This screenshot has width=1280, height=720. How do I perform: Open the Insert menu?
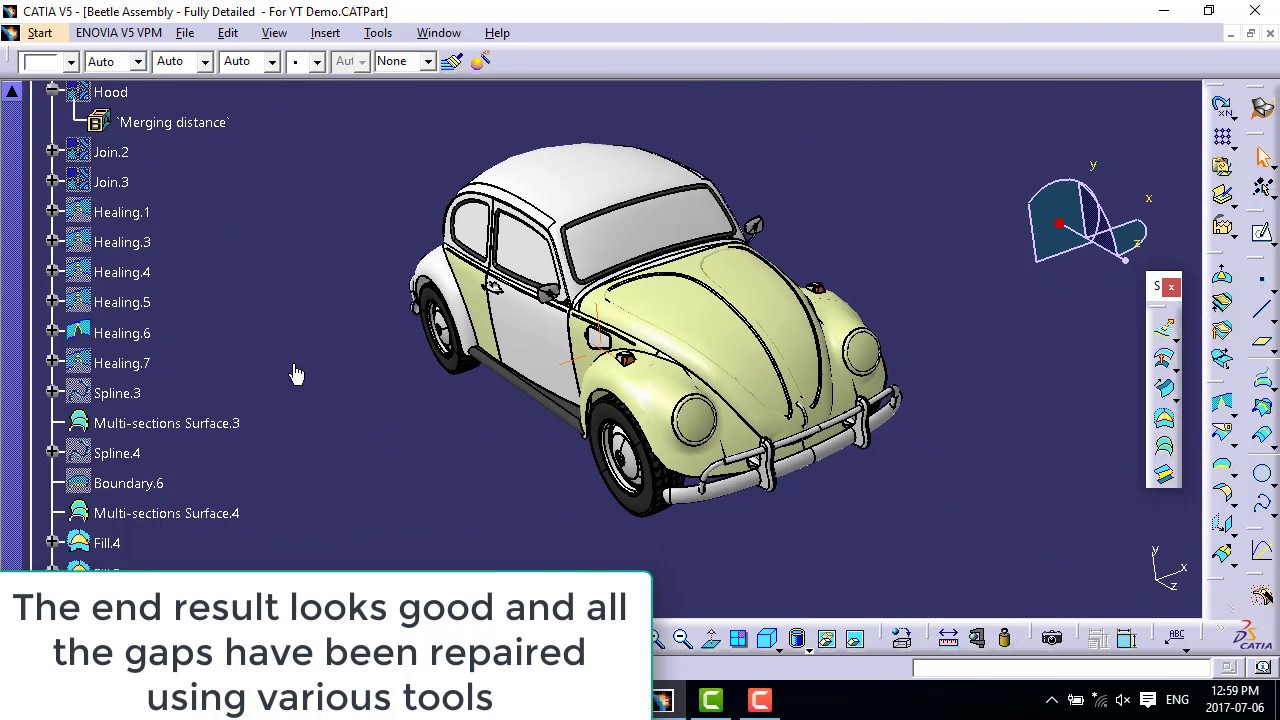325,33
